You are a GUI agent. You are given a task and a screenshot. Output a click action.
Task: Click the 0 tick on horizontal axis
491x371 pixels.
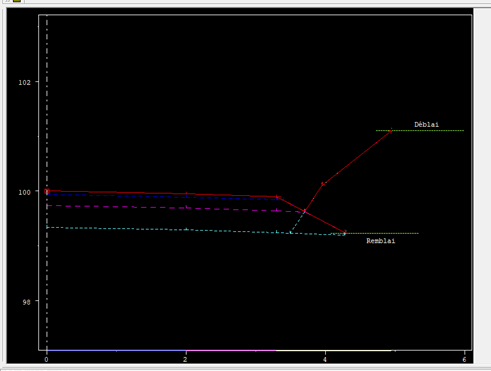(x=46, y=359)
